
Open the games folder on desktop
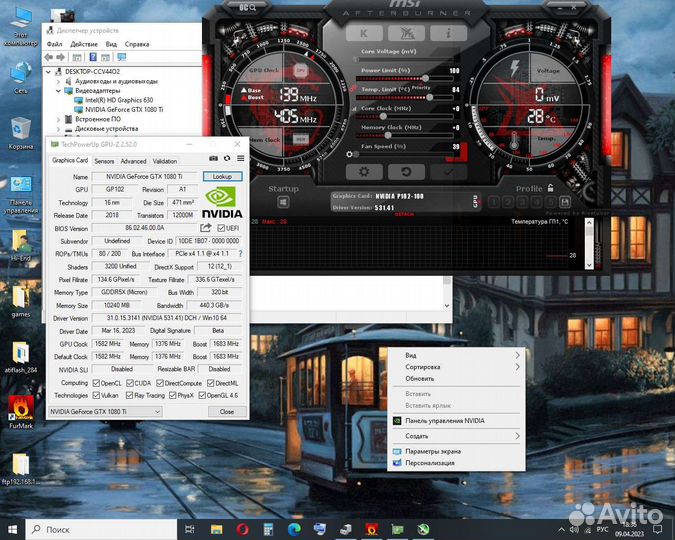pyautogui.click(x=21, y=301)
